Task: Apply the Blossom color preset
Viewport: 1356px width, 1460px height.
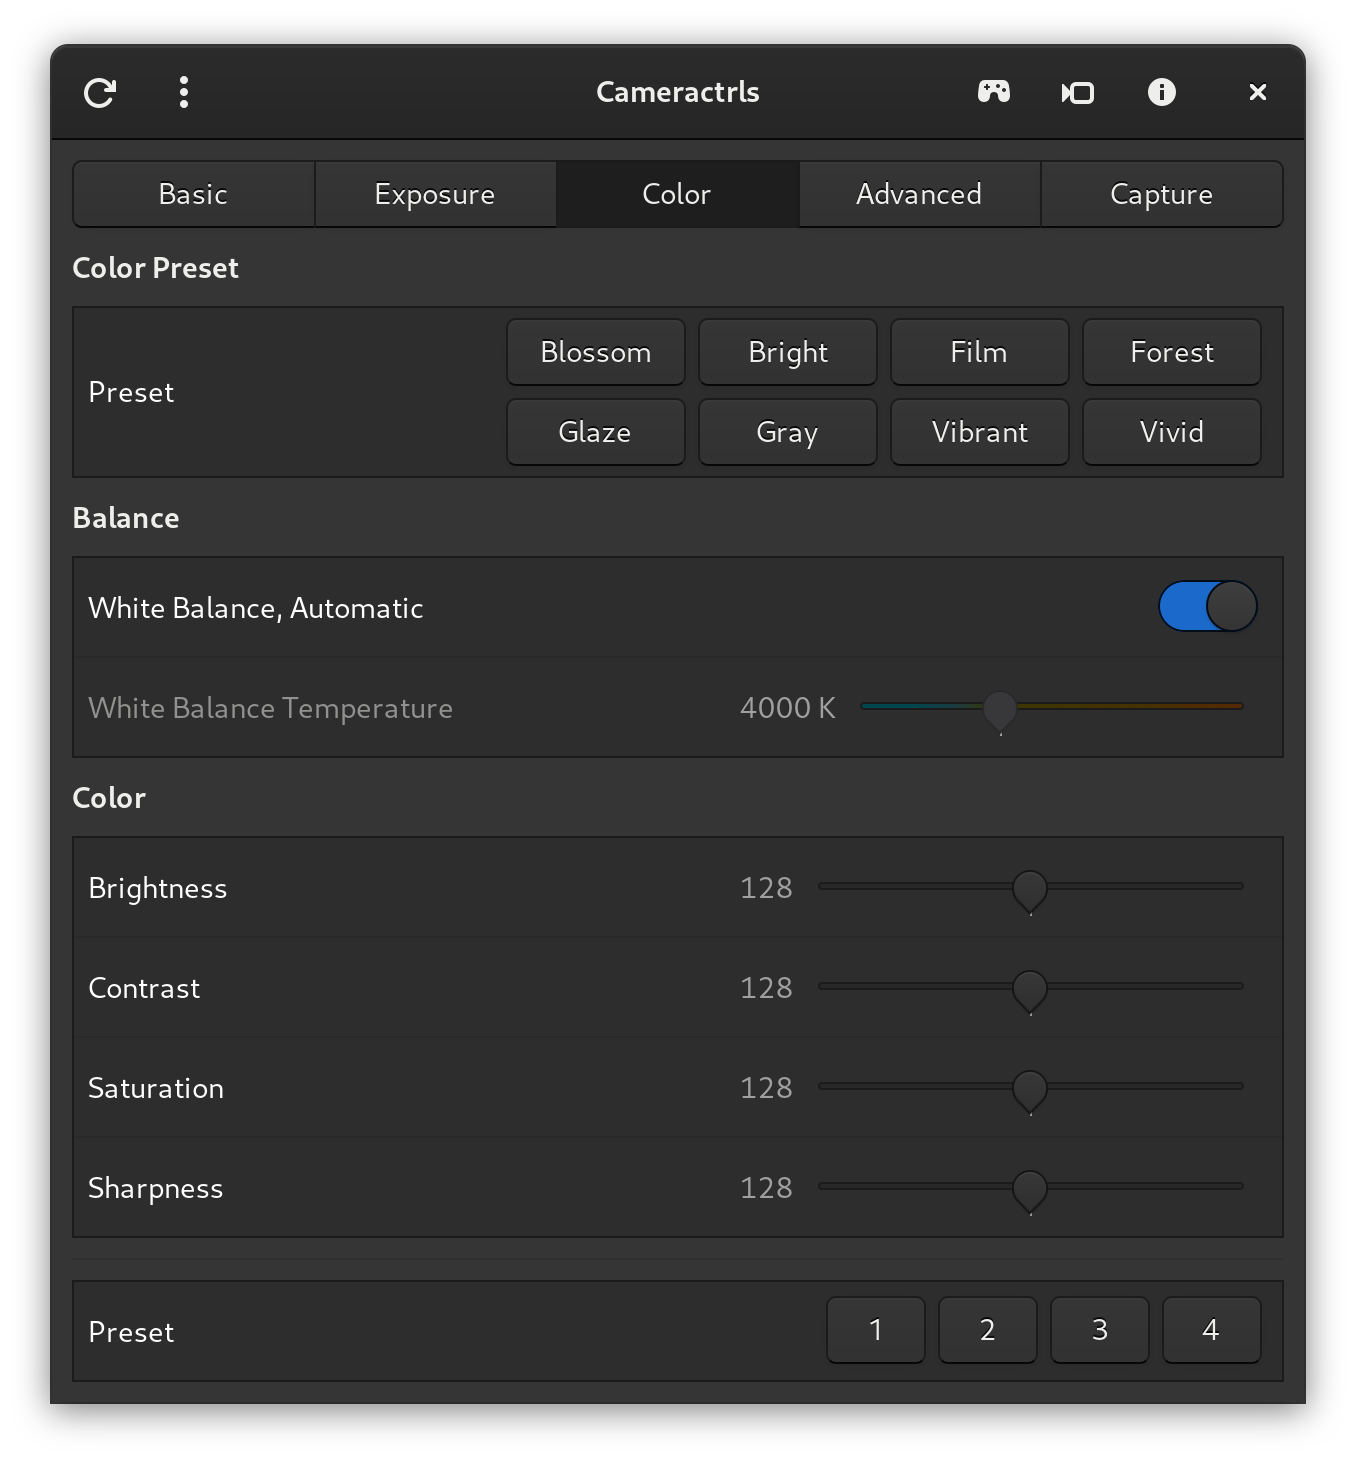Action: tap(595, 352)
